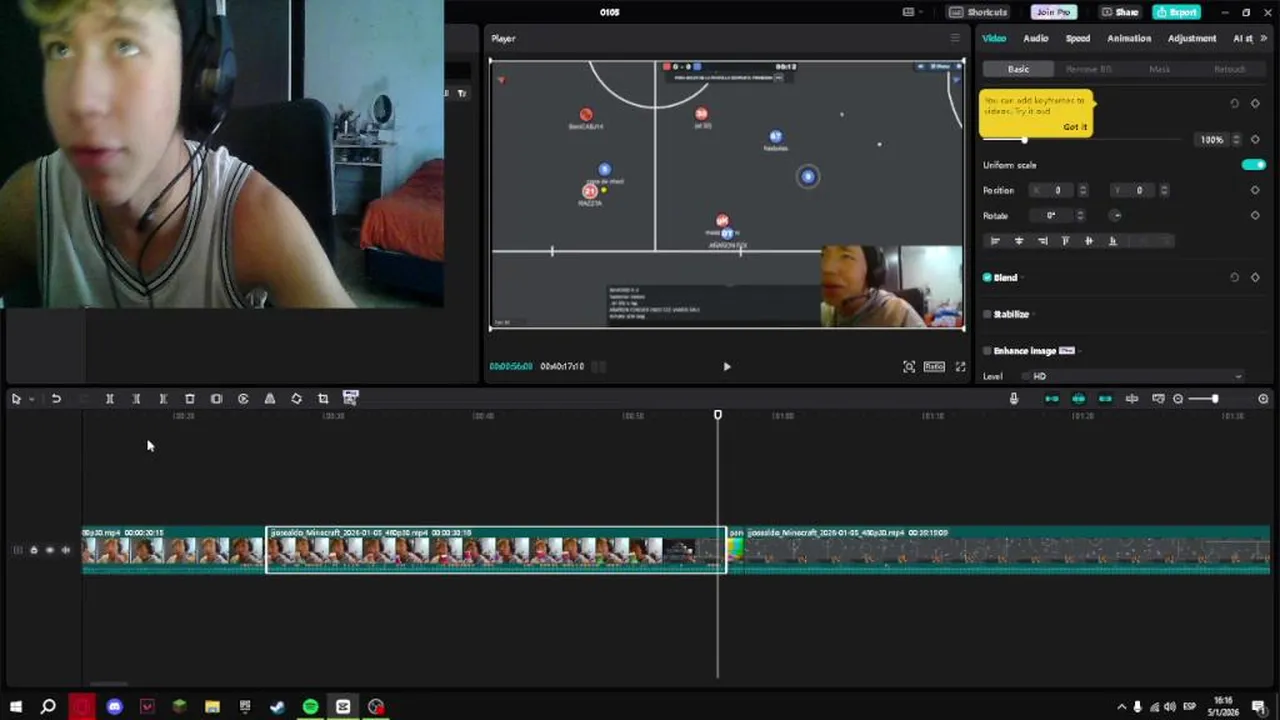1280x720 pixels.
Task: Enter fullscreen preview mode
Action: pos(961,367)
